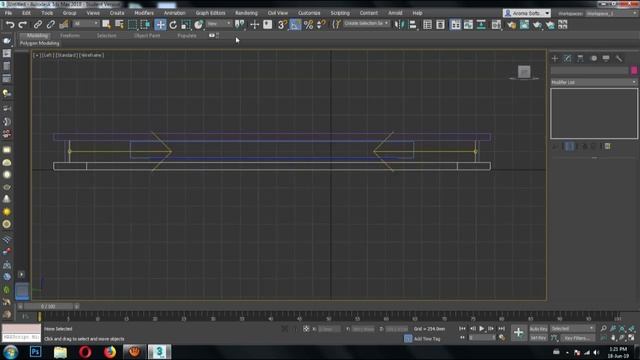Expand the Polygon Modeling panel
640x360 pixels.
tap(40, 43)
